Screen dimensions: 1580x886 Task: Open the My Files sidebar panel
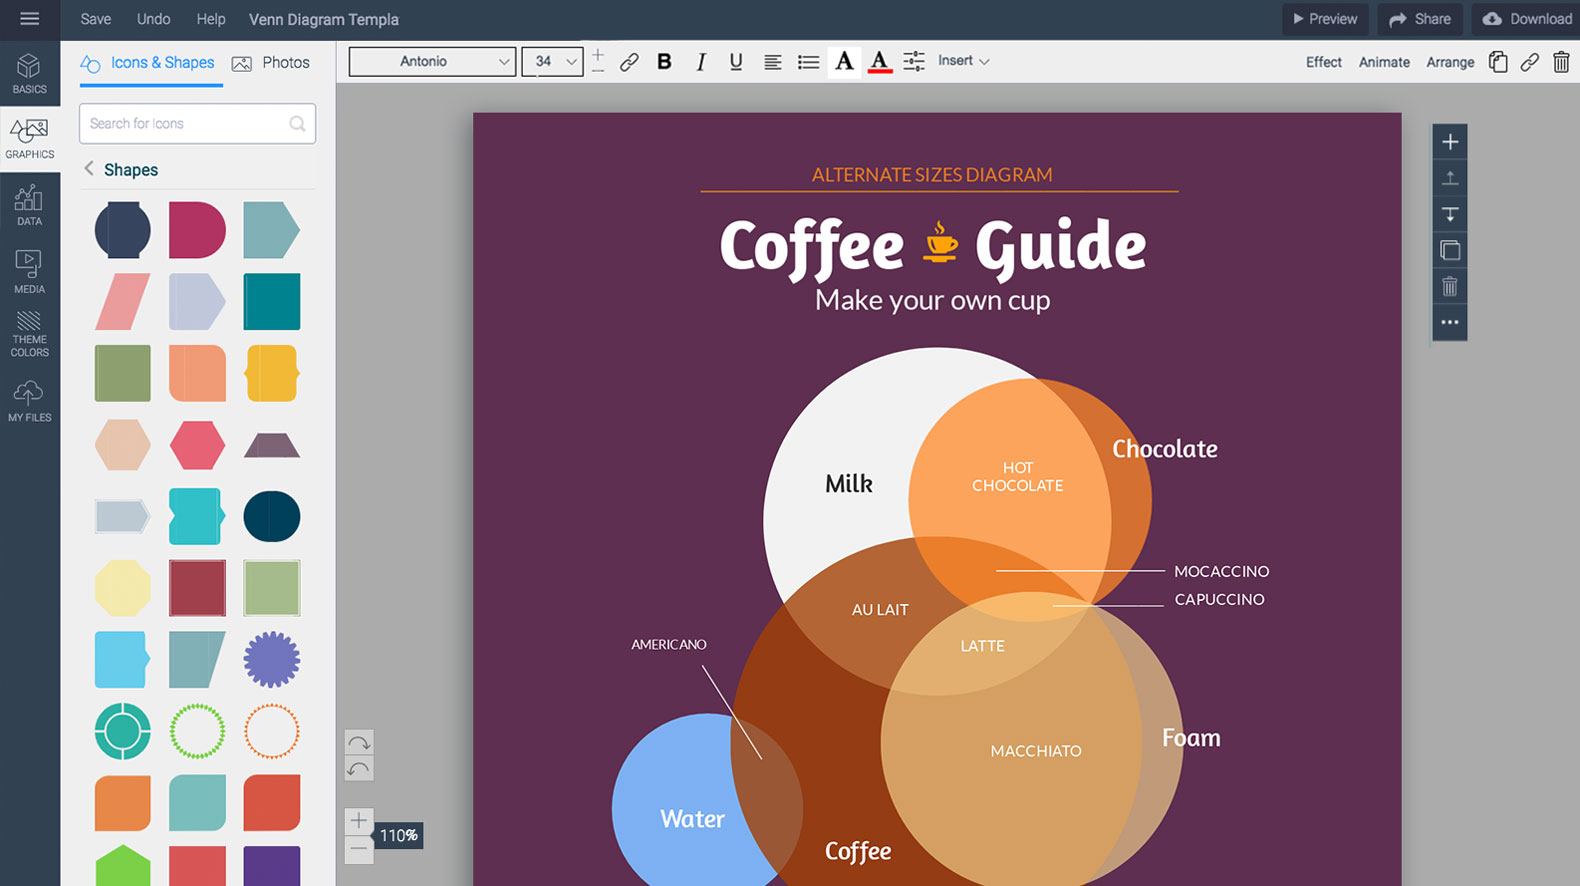click(29, 401)
